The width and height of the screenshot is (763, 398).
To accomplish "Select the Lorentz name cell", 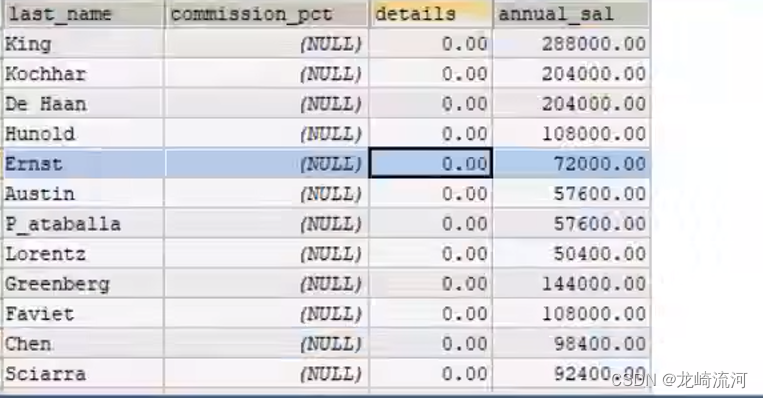I will pyautogui.click(x=83, y=253).
